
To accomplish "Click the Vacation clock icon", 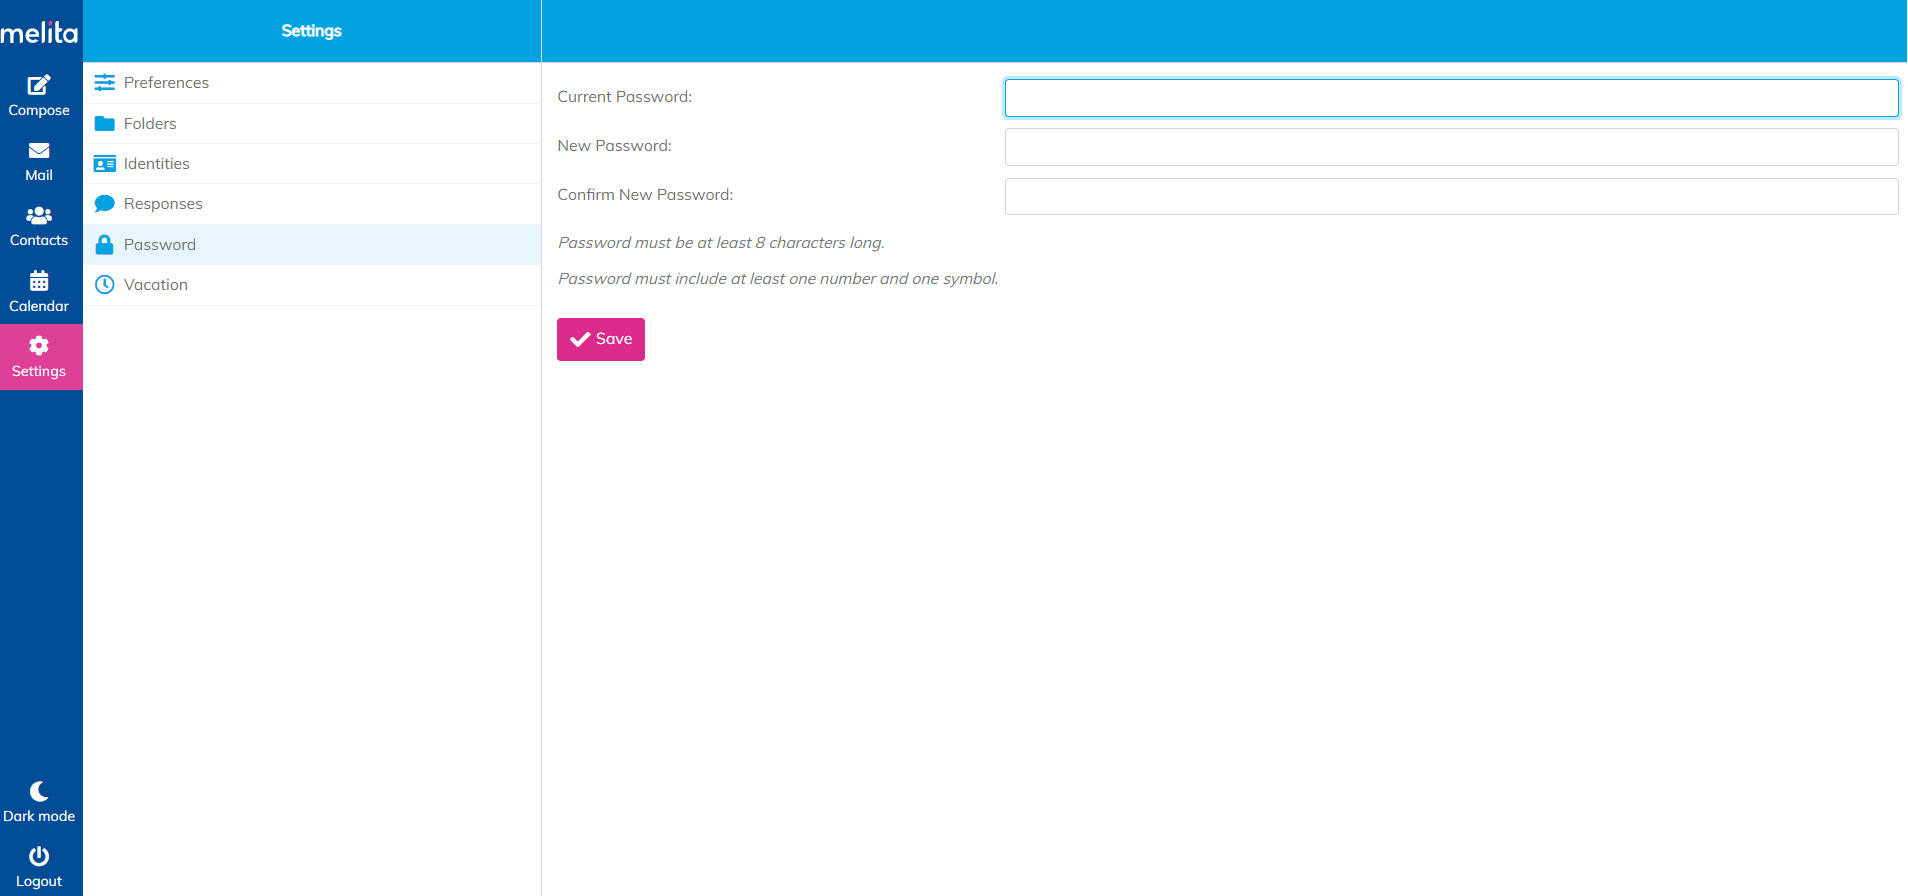I will 104,285.
